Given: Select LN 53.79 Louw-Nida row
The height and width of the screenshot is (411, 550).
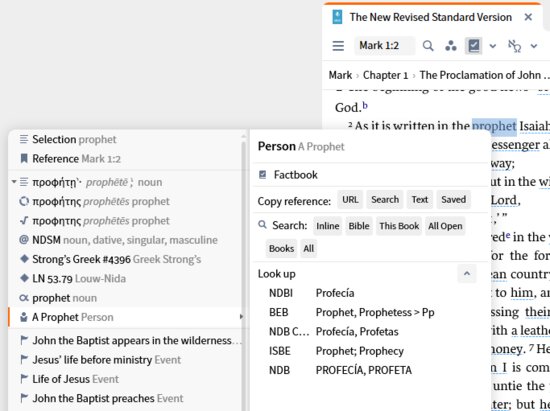Looking at the screenshot, I should point(126,279).
